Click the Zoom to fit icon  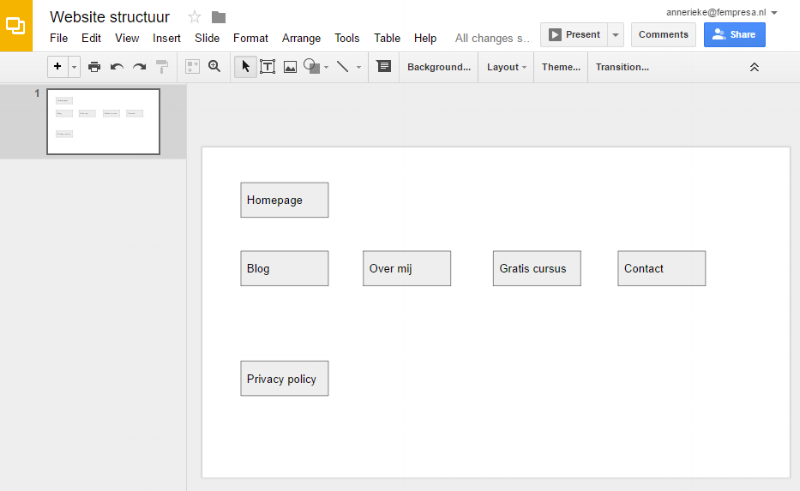tap(192, 67)
